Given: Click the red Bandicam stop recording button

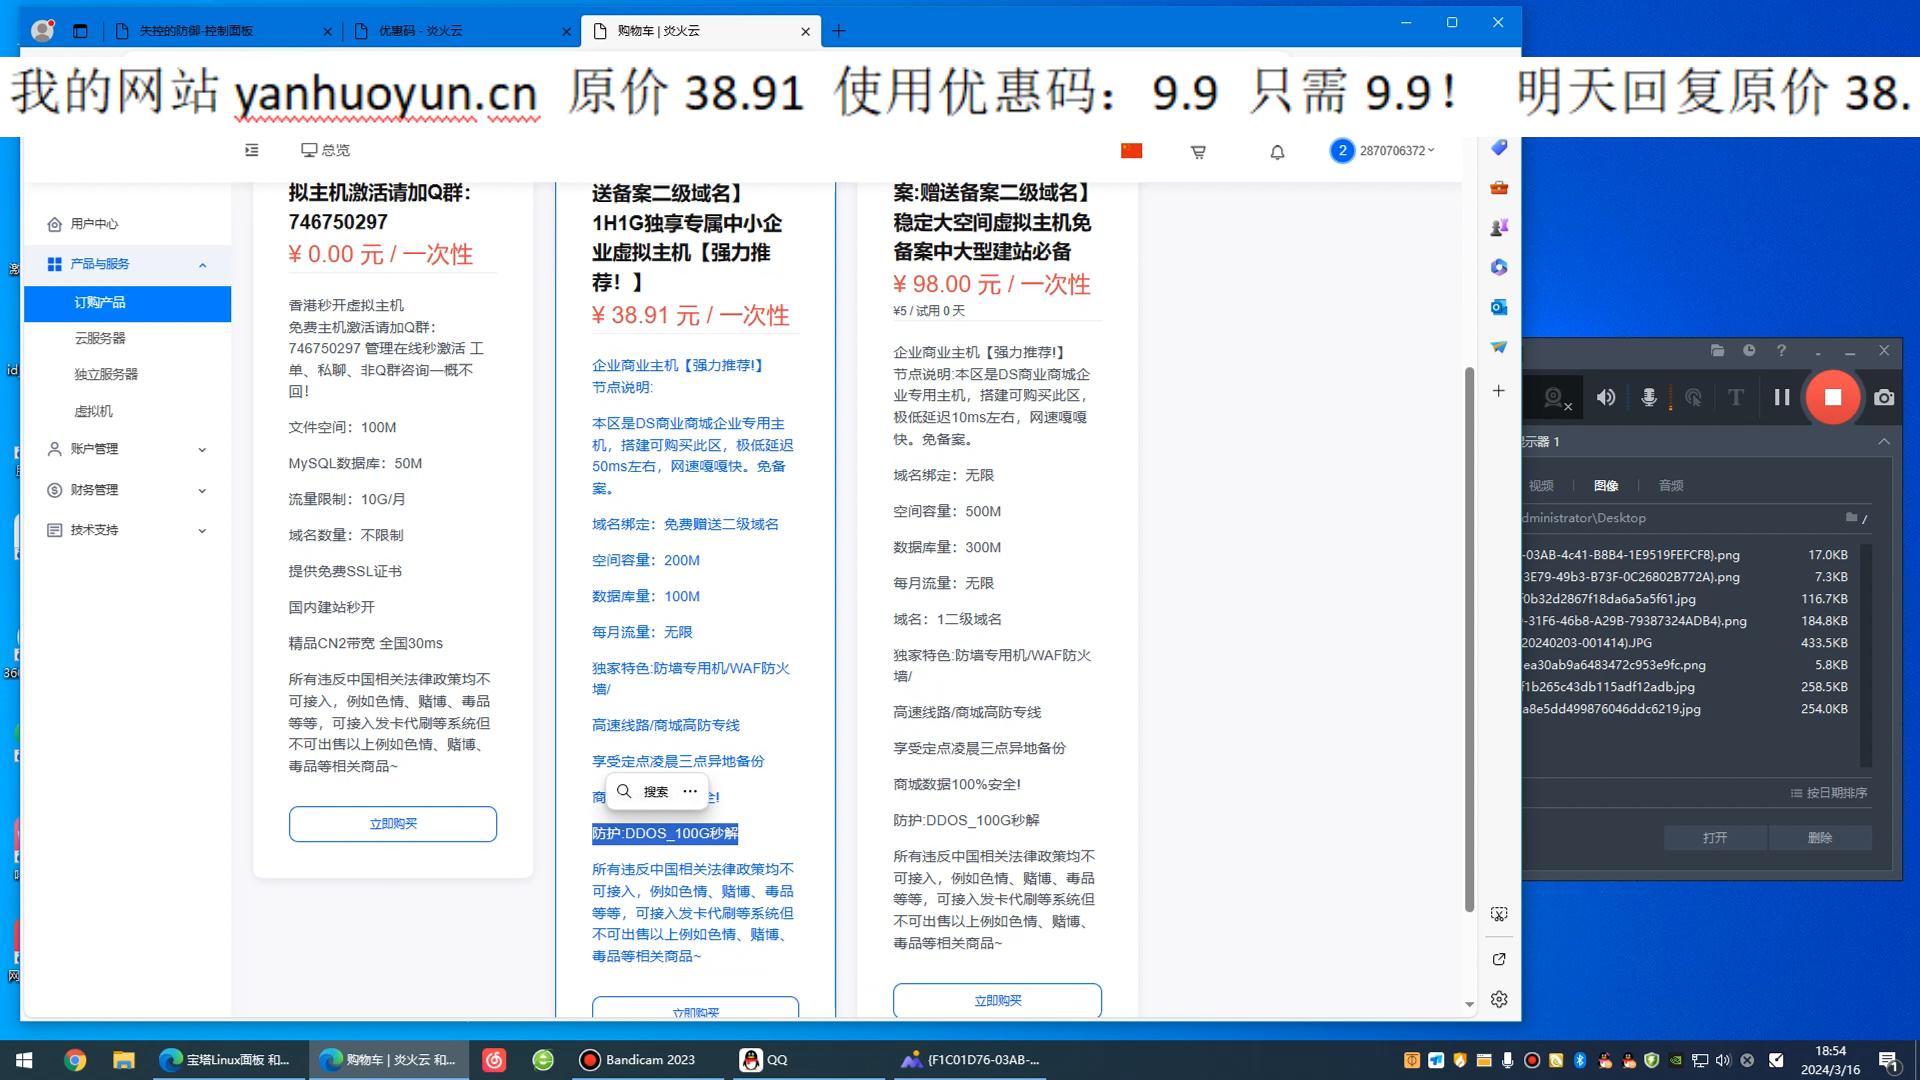Looking at the screenshot, I should point(1832,397).
